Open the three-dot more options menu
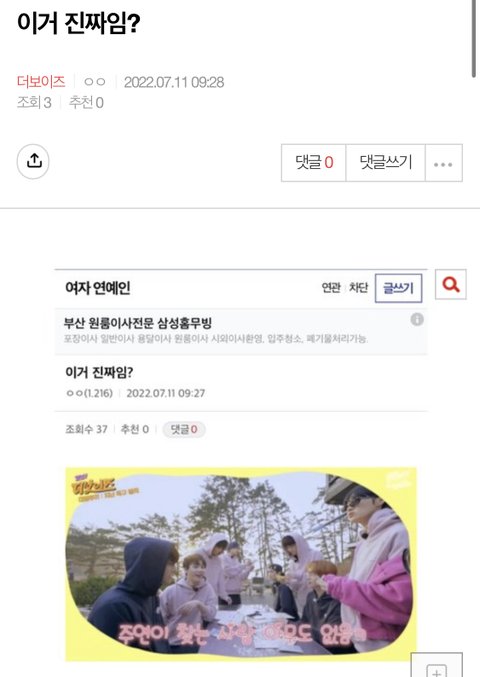 click(443, 163)
